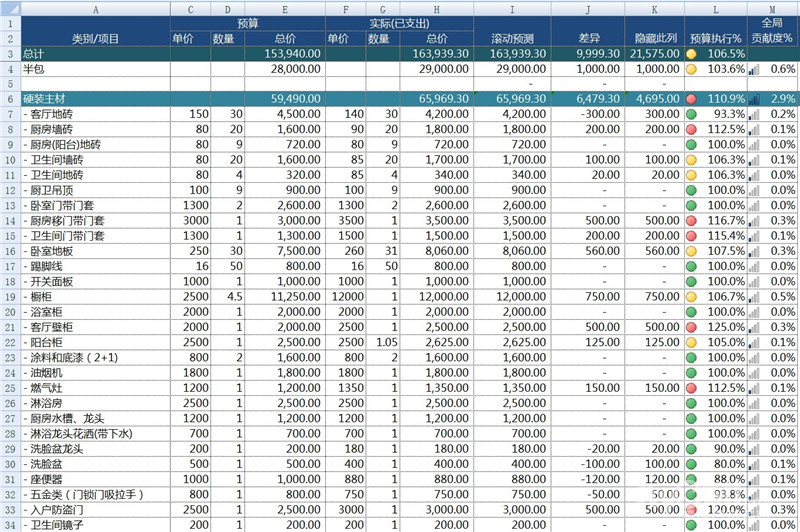The height and width of the screenshot is (532, 800).
Task: Select the row 6 header
Action: 10,99
